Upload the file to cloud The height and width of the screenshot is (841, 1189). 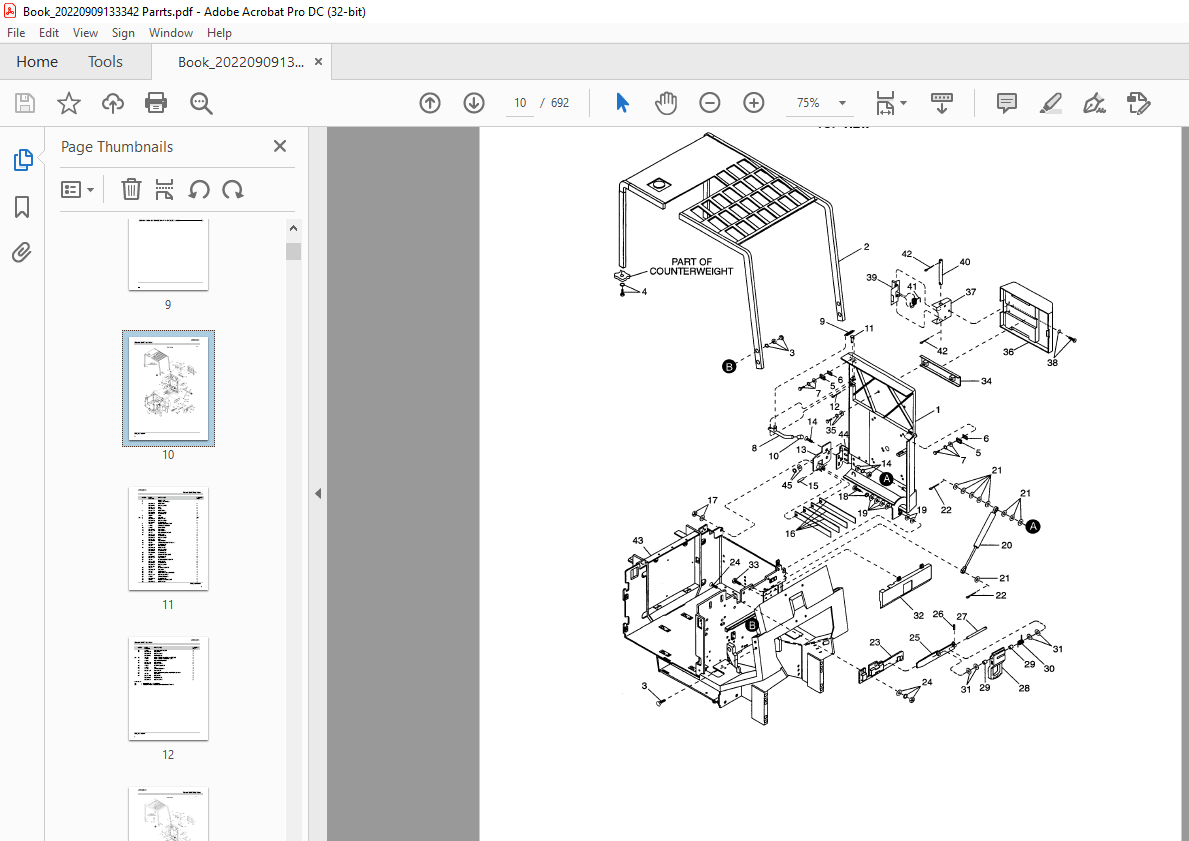112,103
